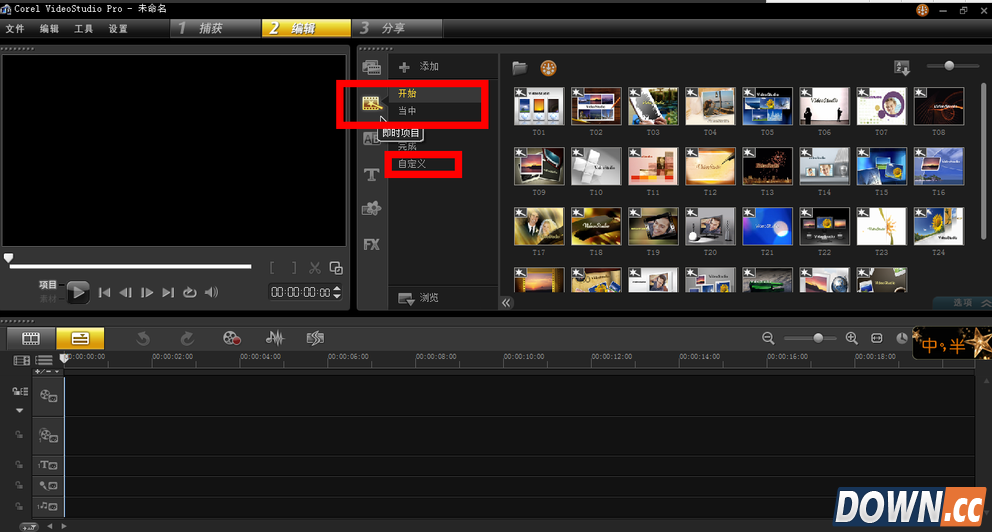Open the library sort dropdown
The width and height of the screenshot is (992, 532).
point(902,68)
